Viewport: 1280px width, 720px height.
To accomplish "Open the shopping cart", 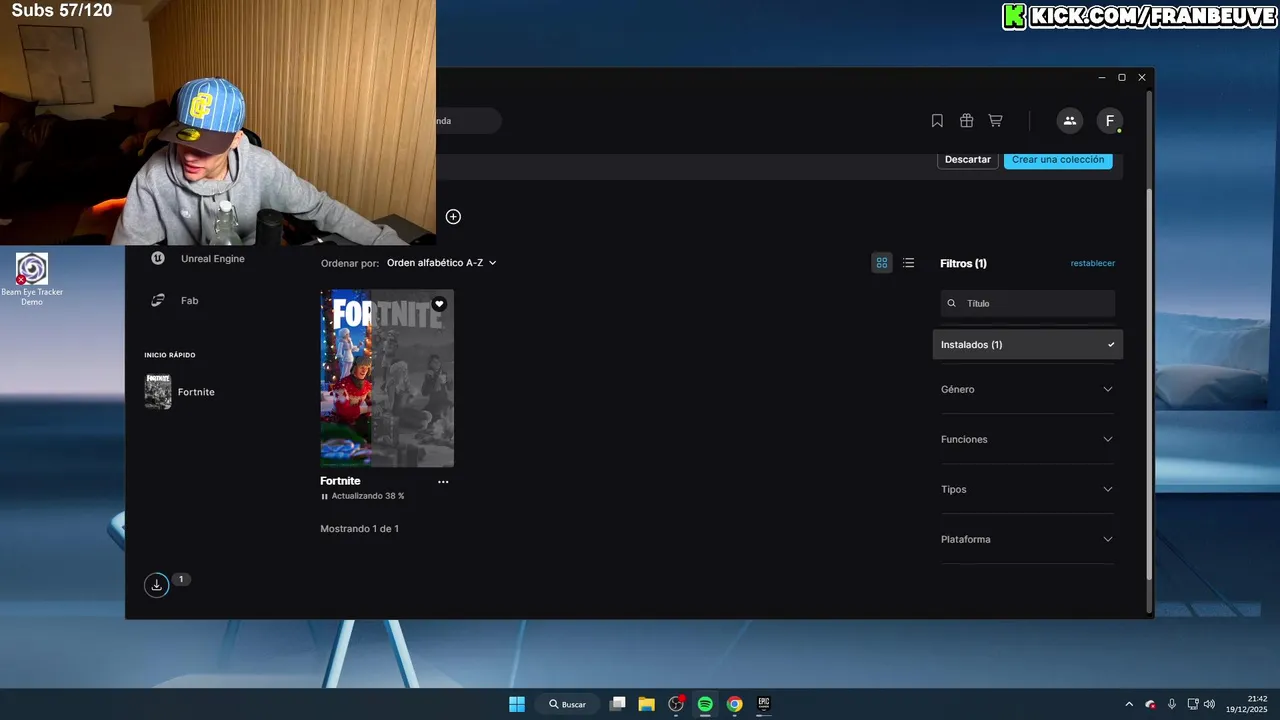I will point(995,121).
